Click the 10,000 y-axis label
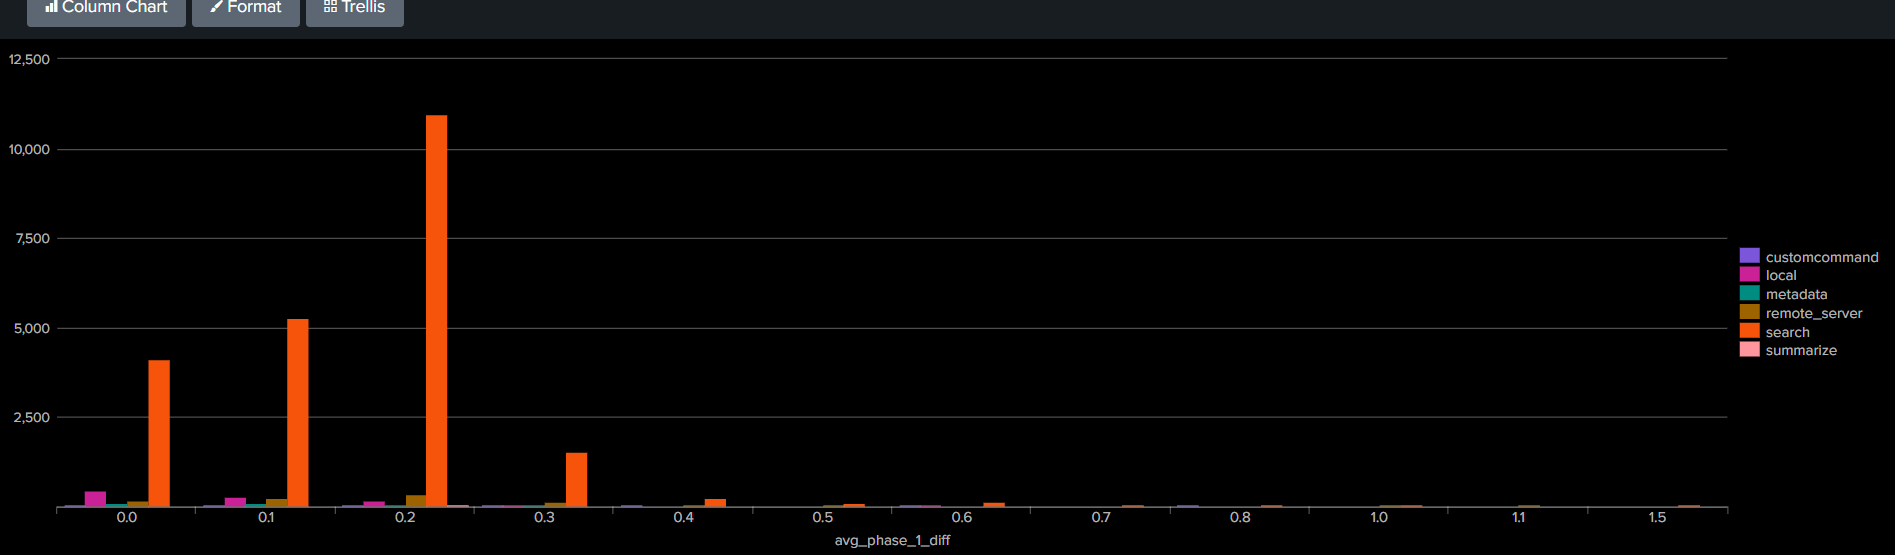 pyautogui.click(x=29, y=149)
